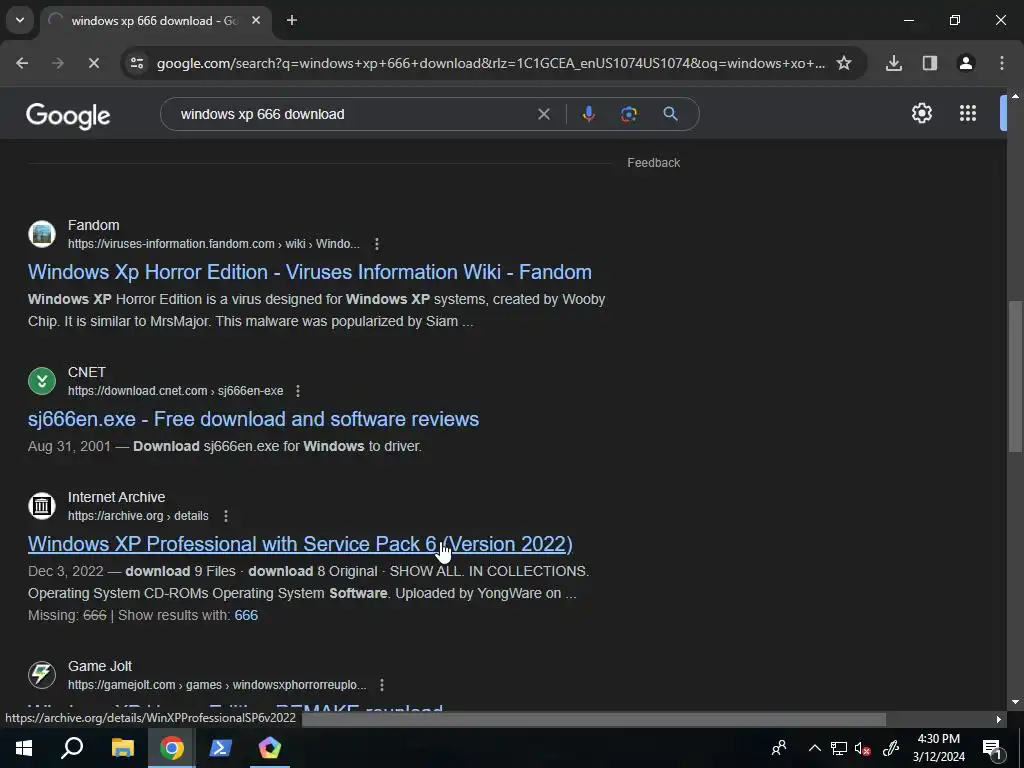Open the notification center

coord(993,748)
